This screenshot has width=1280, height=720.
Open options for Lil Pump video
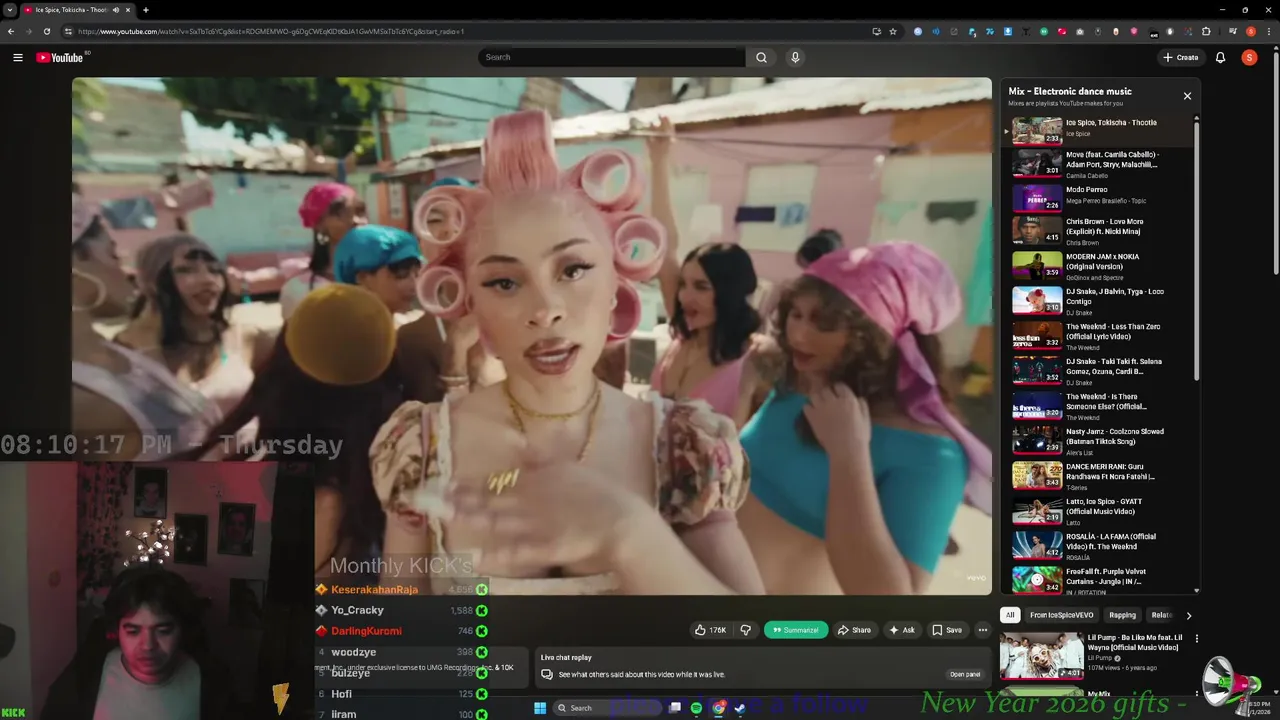1196,638
